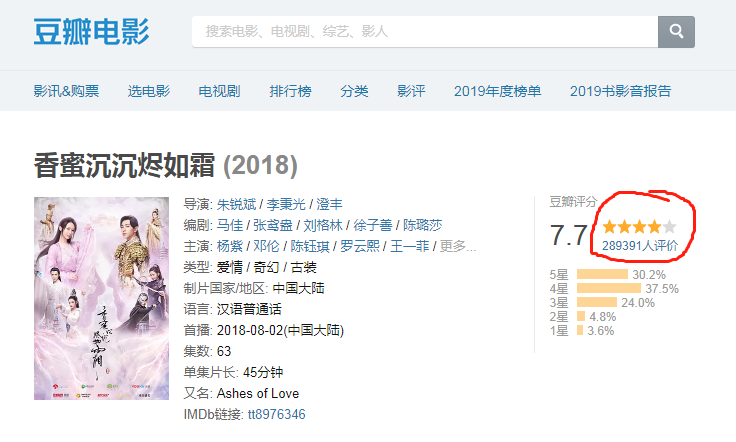Click the 豆瓣电影 logo
Image resolution: width=736 pixels, height=442 pixels.
[x=92, y=31]
